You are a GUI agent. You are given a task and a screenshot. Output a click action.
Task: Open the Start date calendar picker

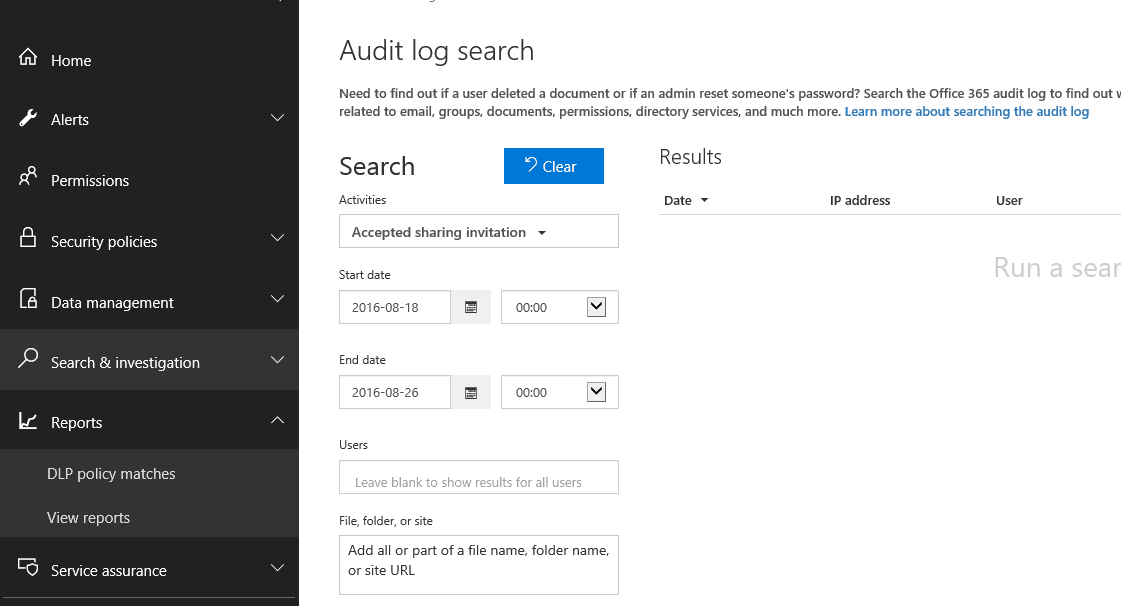[x=470, y=307]
